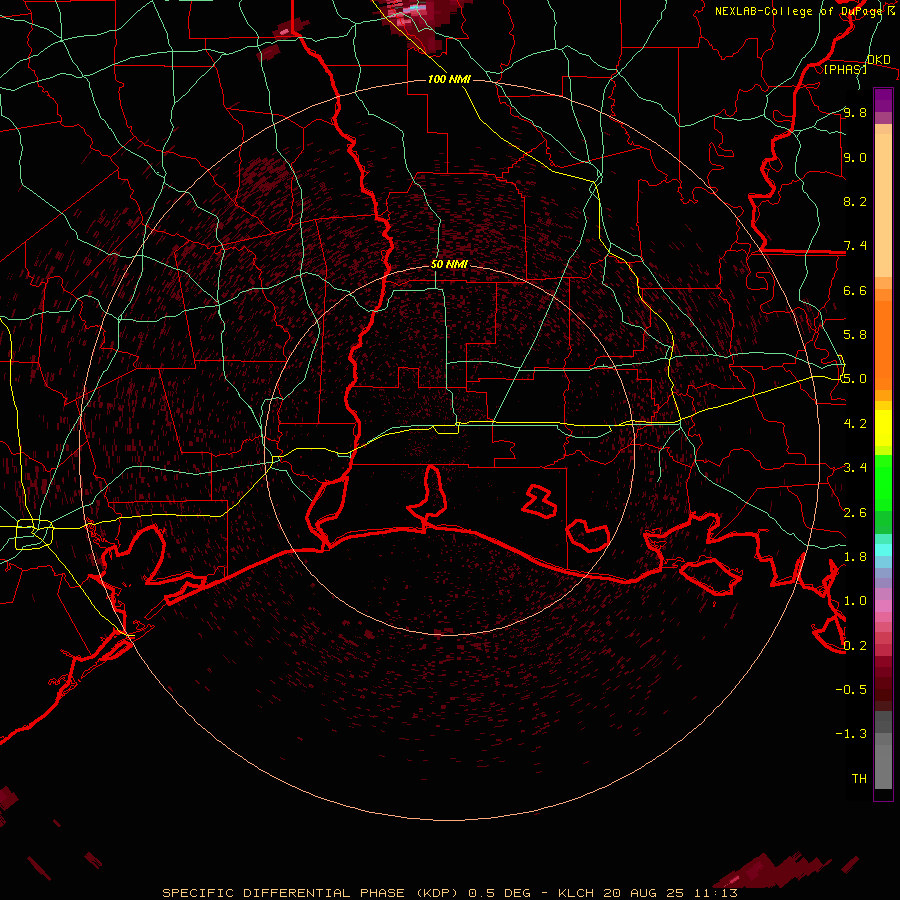Click the "TH" threshold label on scale
The height and width of the screenshot is (900, 900).
(x=859, y=778)
